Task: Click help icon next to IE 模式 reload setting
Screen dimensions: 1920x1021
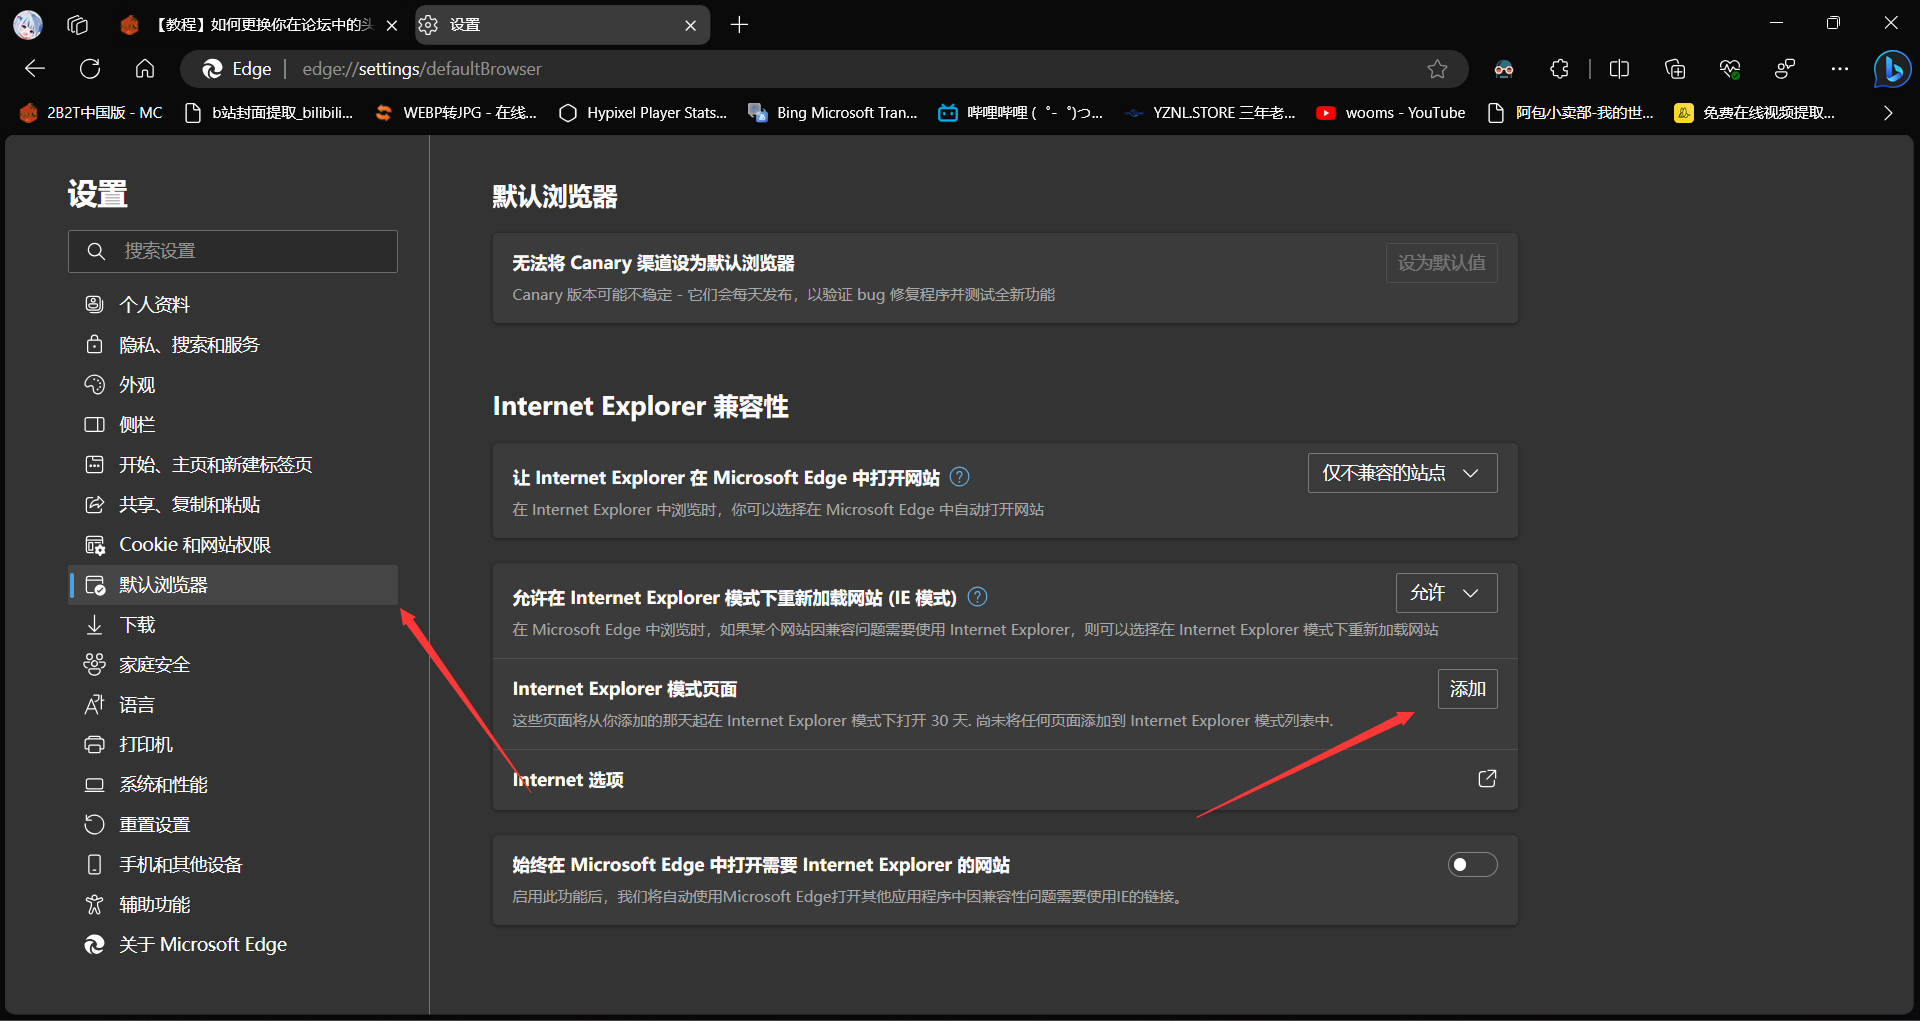Action: tap(978, 597)
